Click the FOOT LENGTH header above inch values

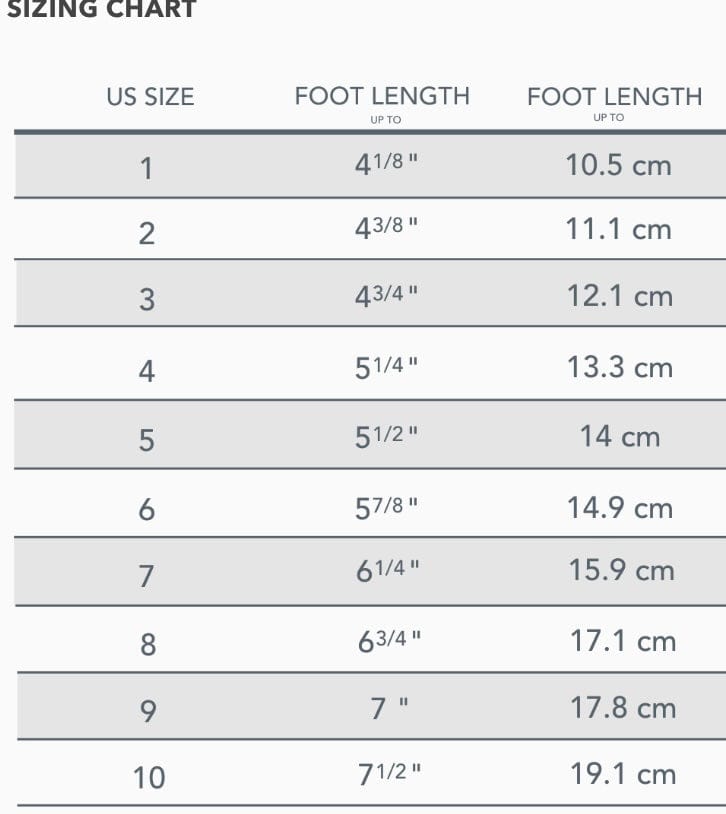382,97
